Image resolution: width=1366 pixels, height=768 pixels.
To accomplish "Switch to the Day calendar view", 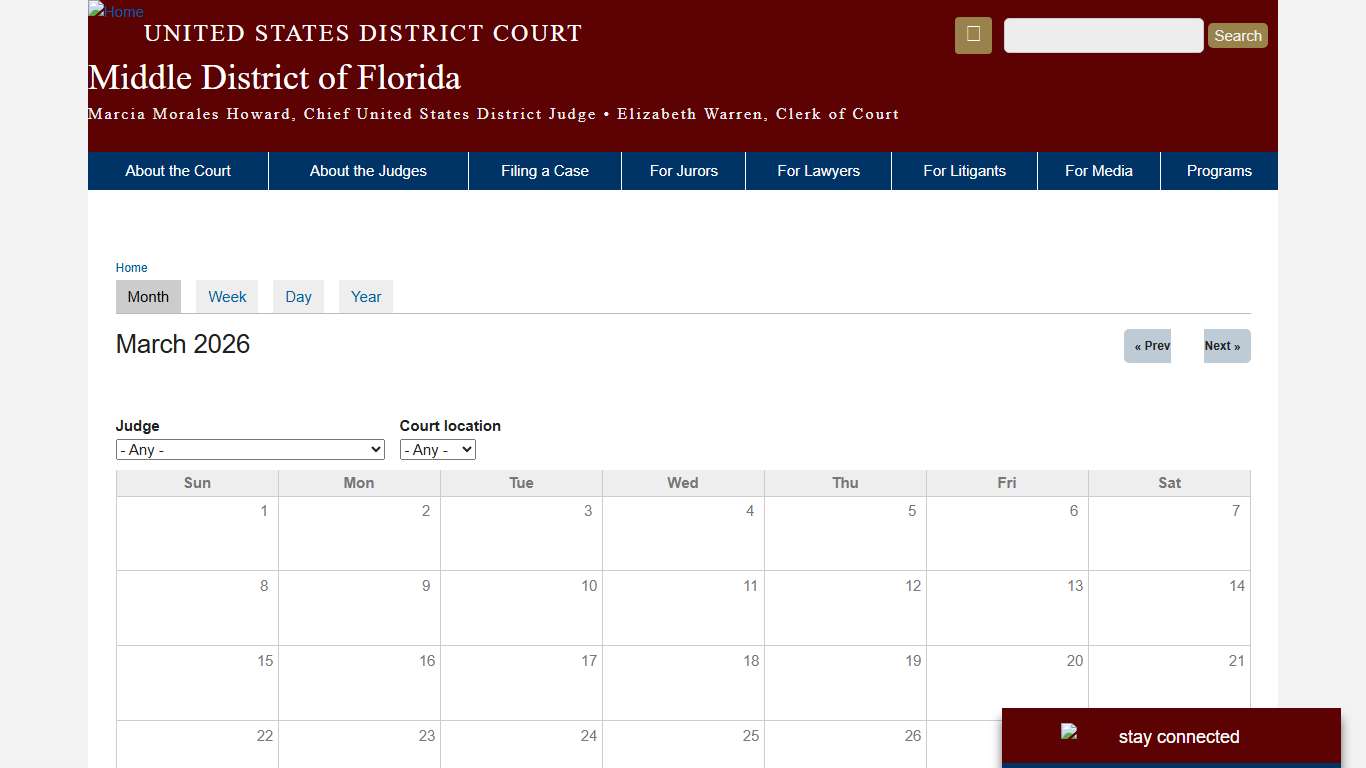I will (297, 296).
